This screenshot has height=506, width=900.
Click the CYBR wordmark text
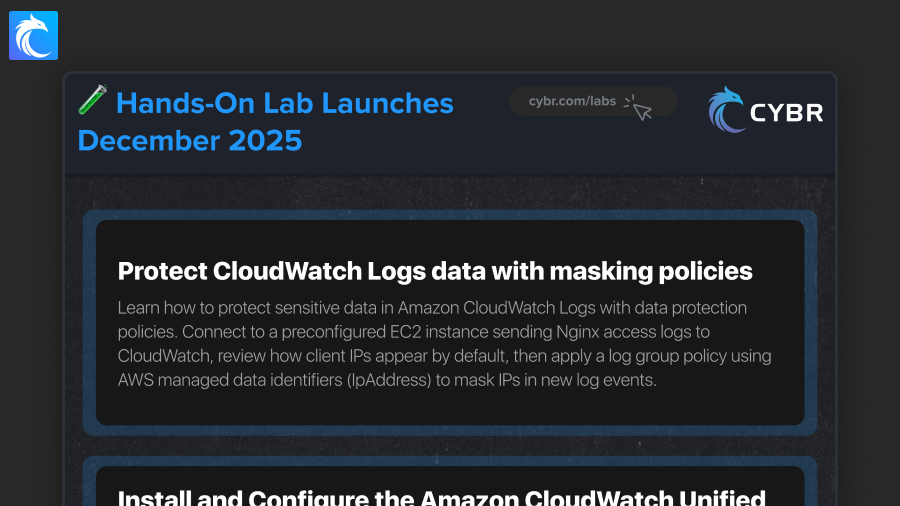tap(786, 113)
